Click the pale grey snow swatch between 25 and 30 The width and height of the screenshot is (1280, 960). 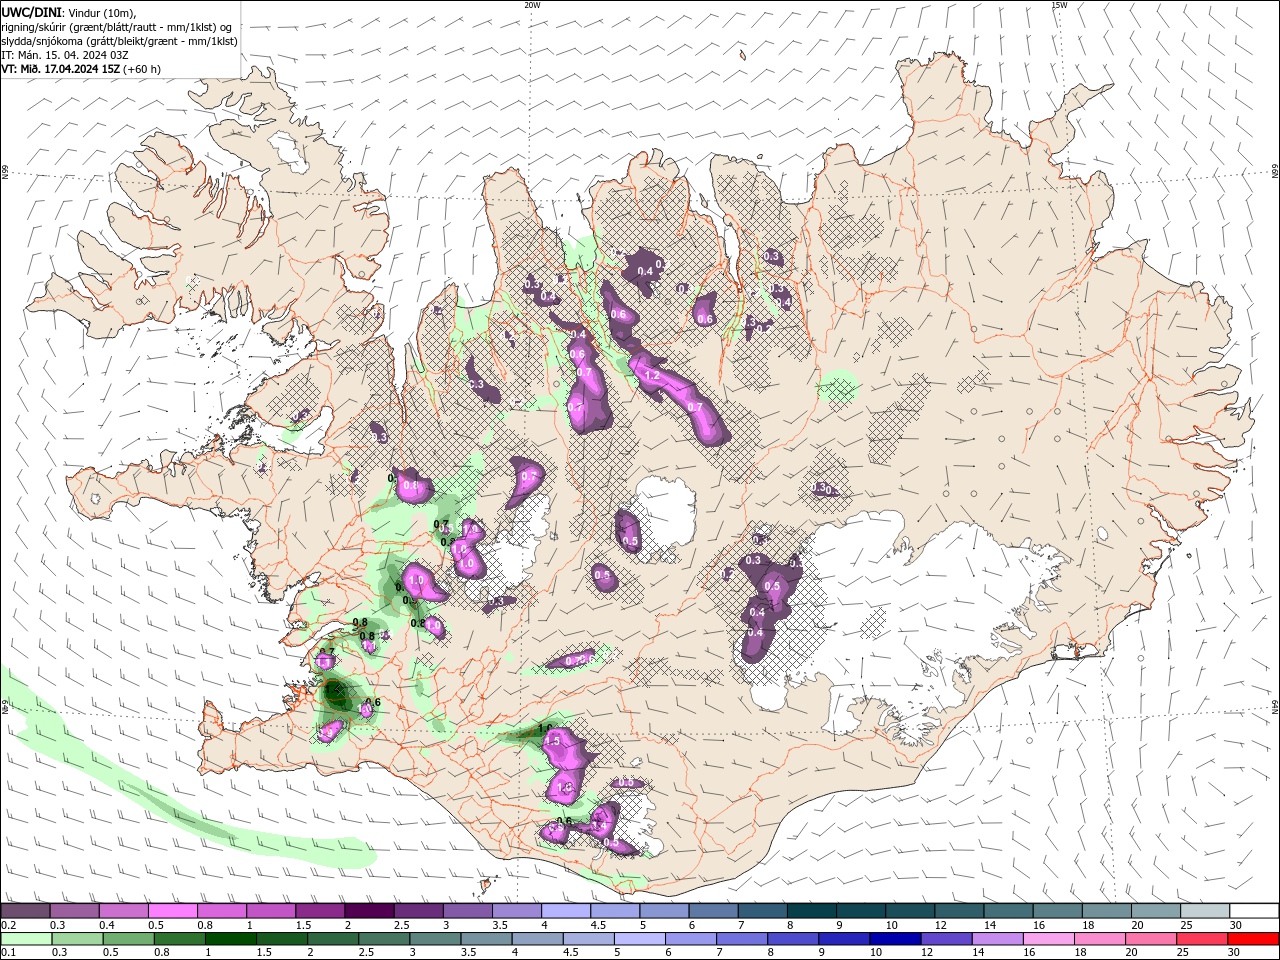coord(1205,911)
